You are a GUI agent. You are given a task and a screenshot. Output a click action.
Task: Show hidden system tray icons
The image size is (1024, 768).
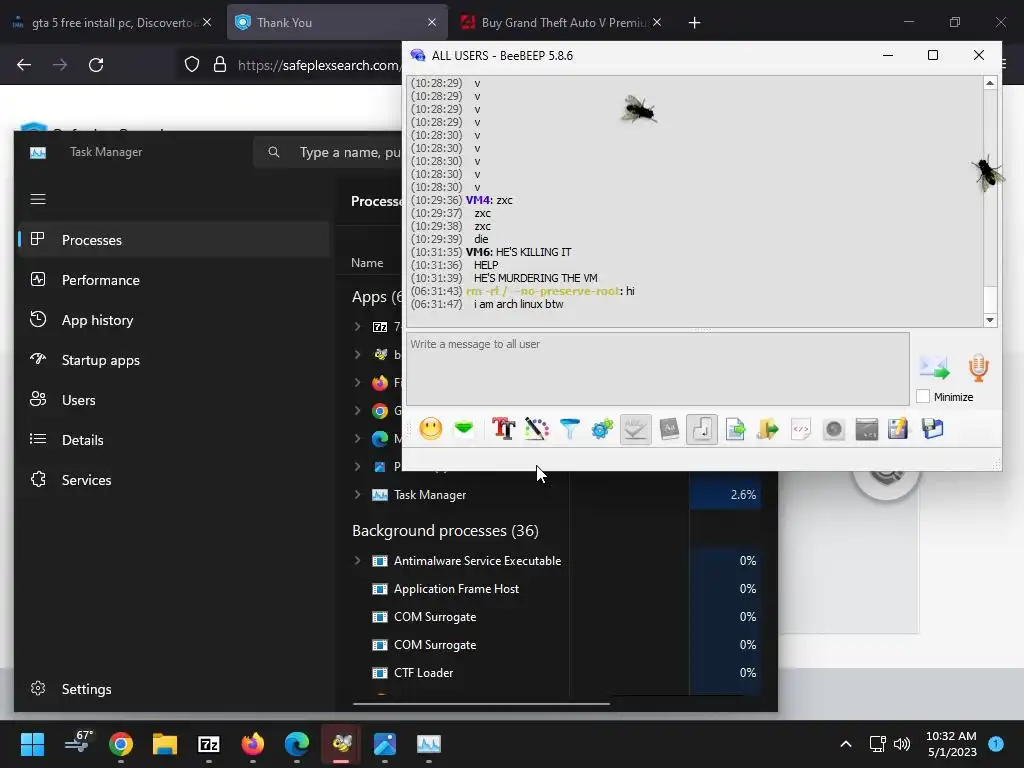pyautogui.click(x=846, y=744)
